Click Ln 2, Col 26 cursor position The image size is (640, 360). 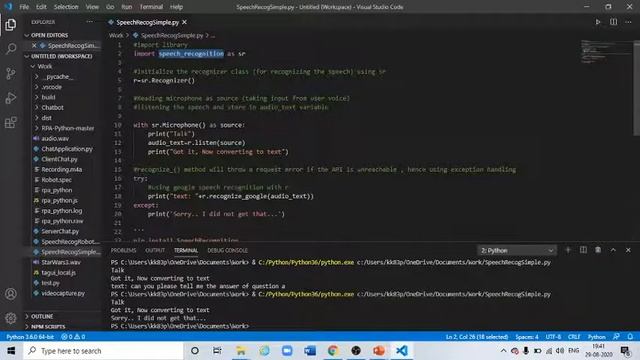[x=477, y=337]
